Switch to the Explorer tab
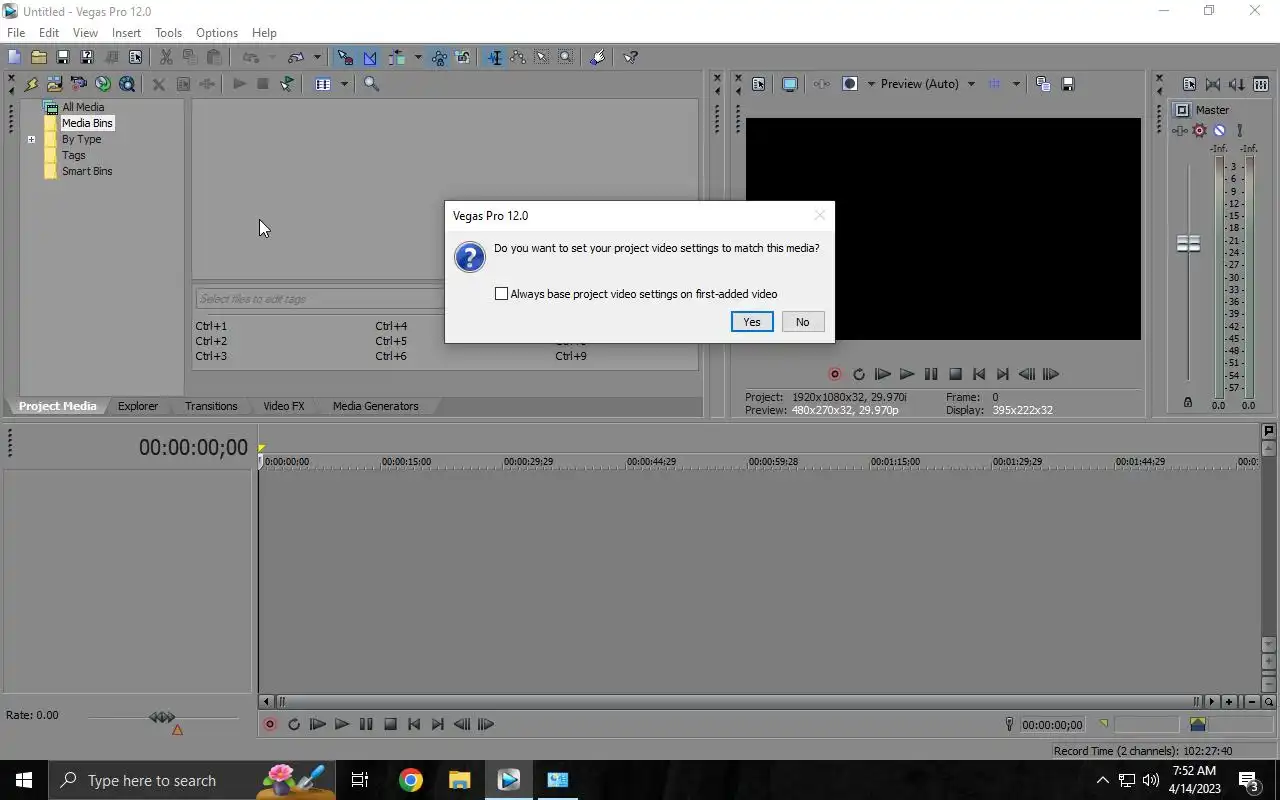Viewport: 1280px width, 800px height. (138, 406)
